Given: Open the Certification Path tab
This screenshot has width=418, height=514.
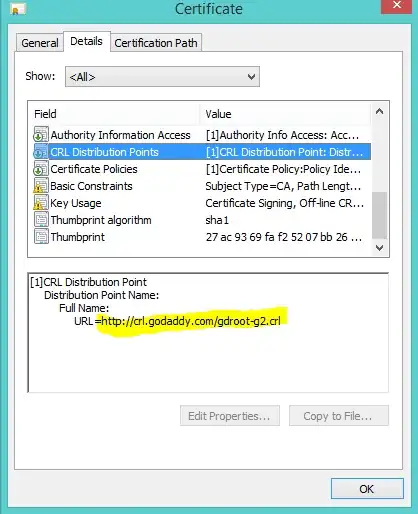Looking at the screenshot, I should pyautogui.click(x=156, y=43).
